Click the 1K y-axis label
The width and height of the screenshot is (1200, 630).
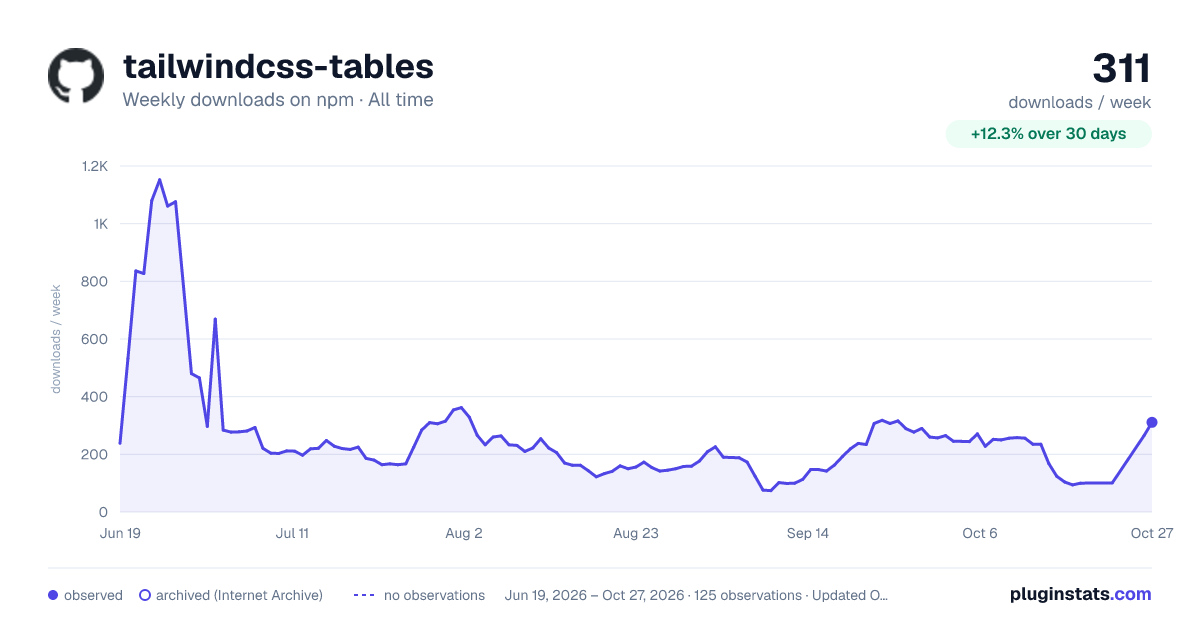(101, 224)
